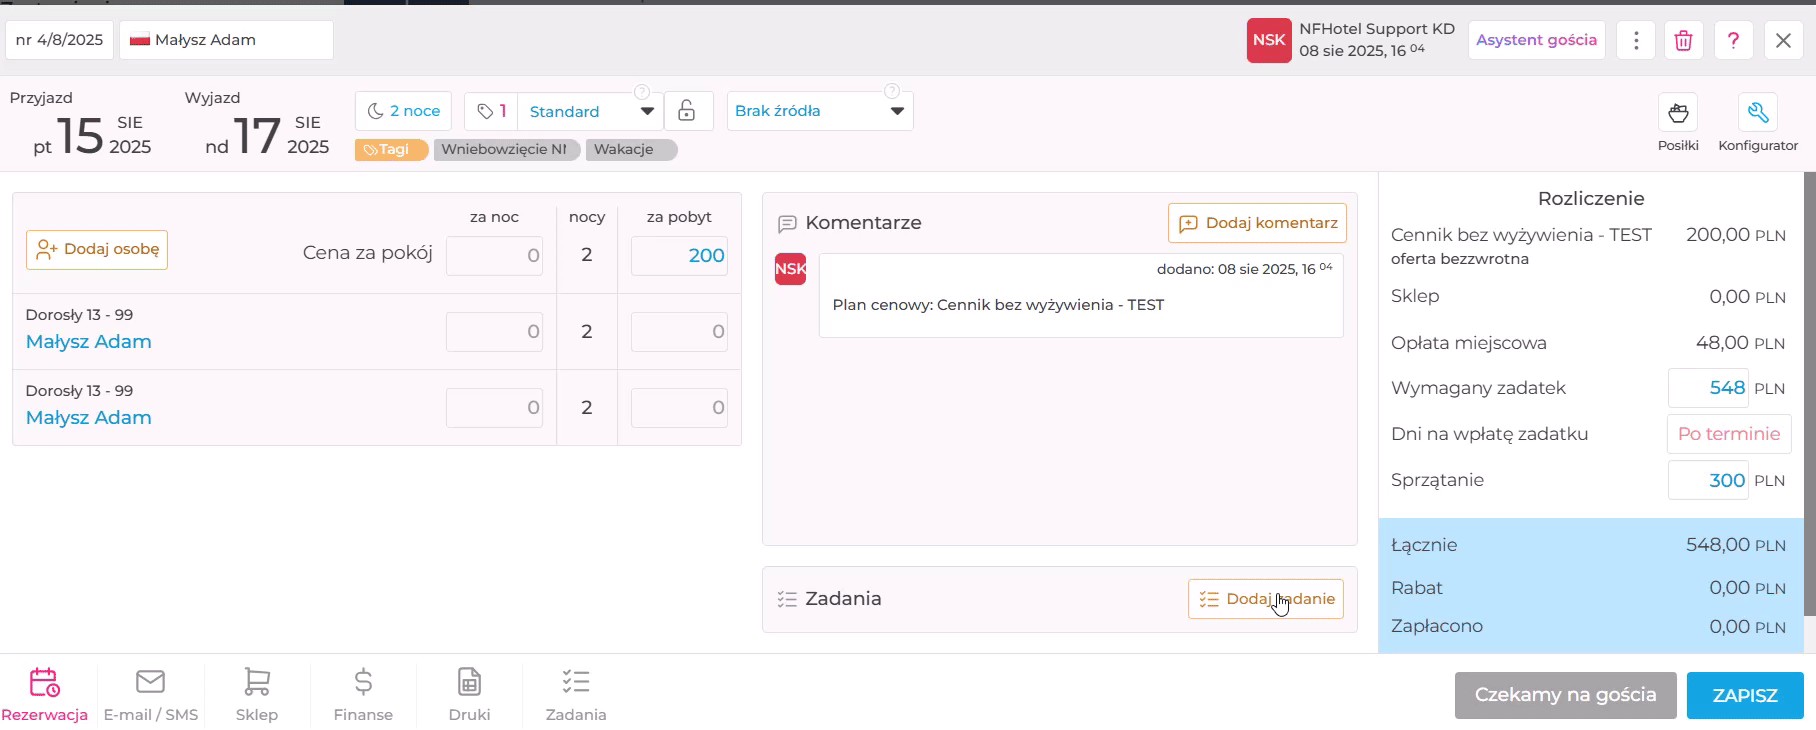Click the Czekamy na gościa status button
1816x730 pixels.
1566,695
